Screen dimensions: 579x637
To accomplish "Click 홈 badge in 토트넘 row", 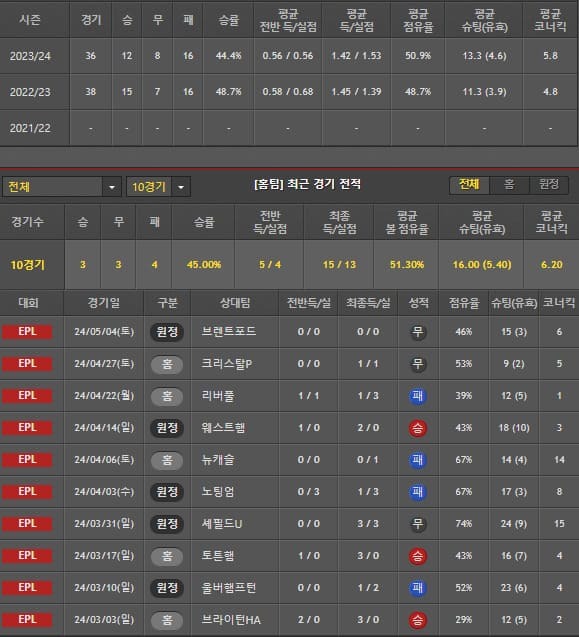I will pos(167,556).
